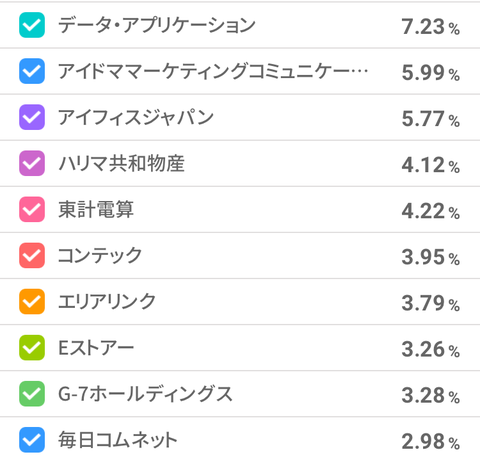Open the ハリマ共和物産 row
This screenshot has height=459, width=480.
(x=240, y=163)
